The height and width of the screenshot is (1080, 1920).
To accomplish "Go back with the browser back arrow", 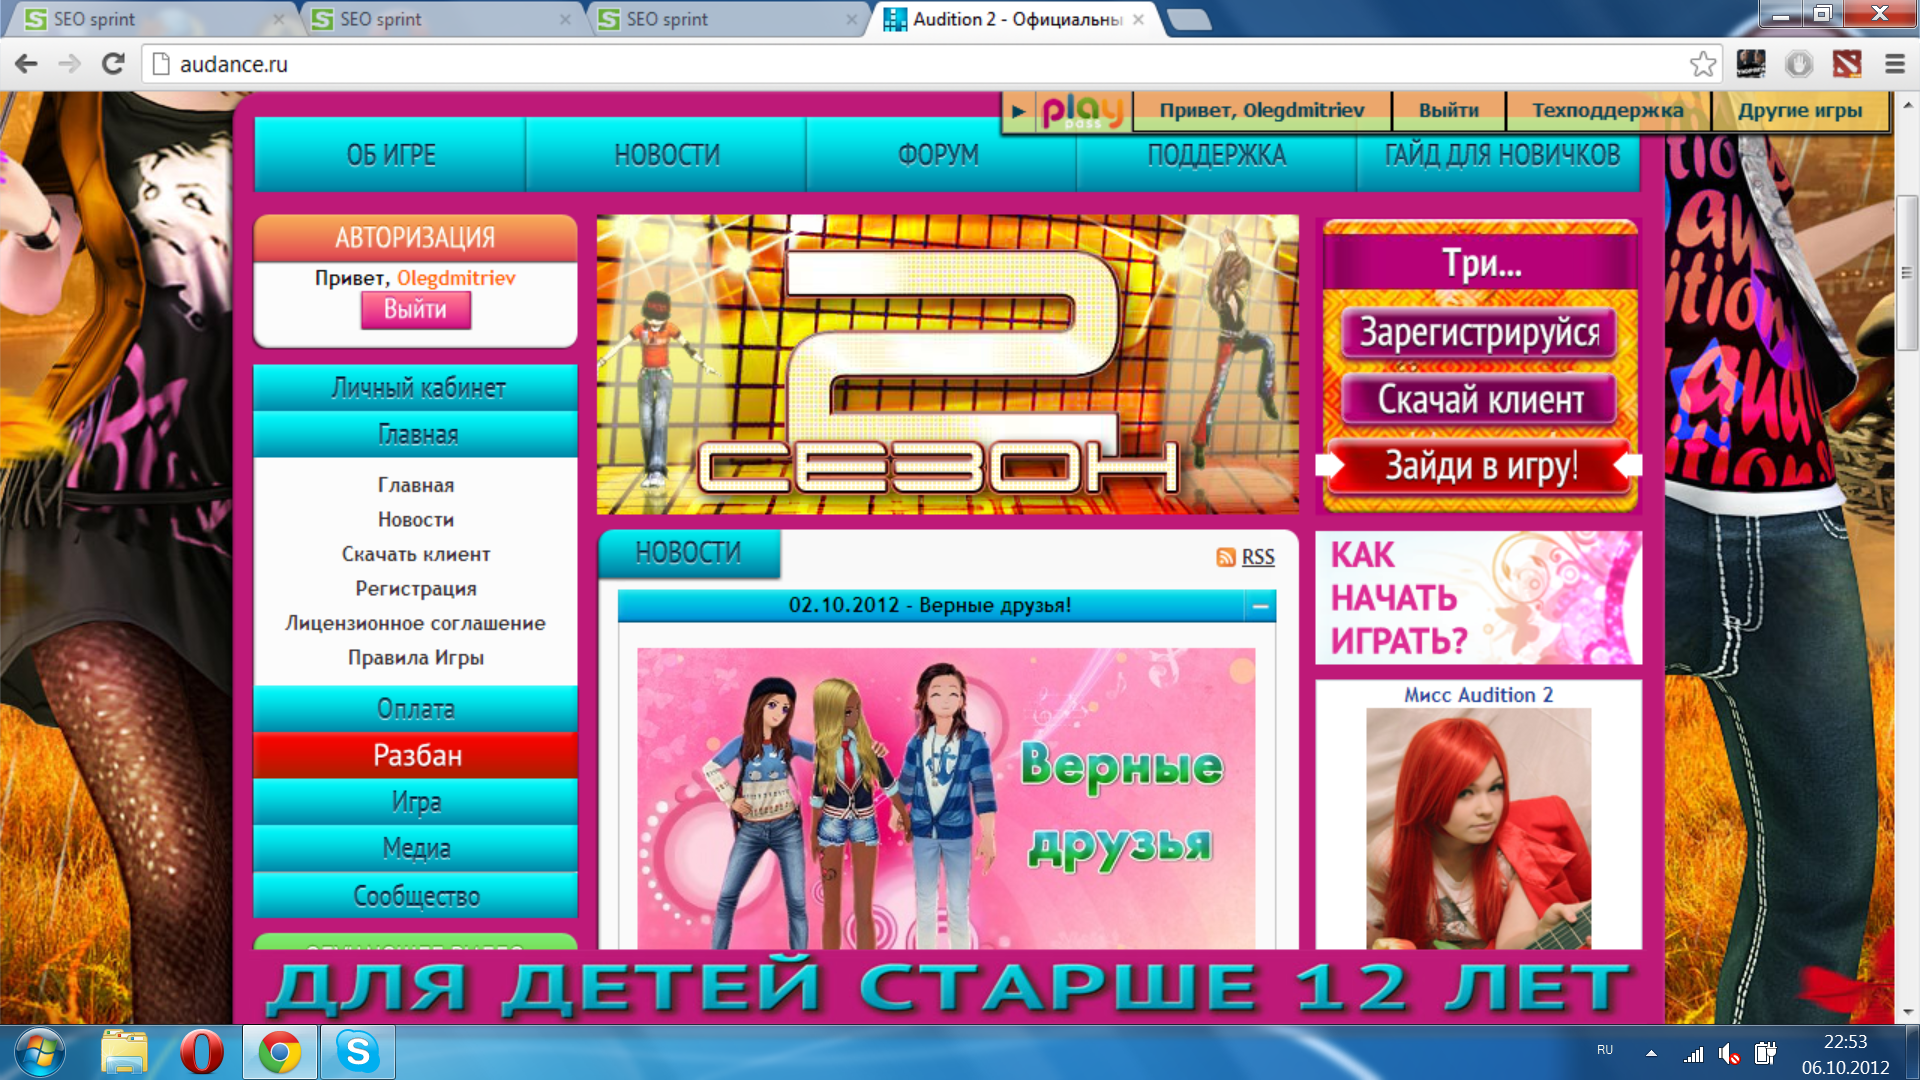I will coord(26,64).
